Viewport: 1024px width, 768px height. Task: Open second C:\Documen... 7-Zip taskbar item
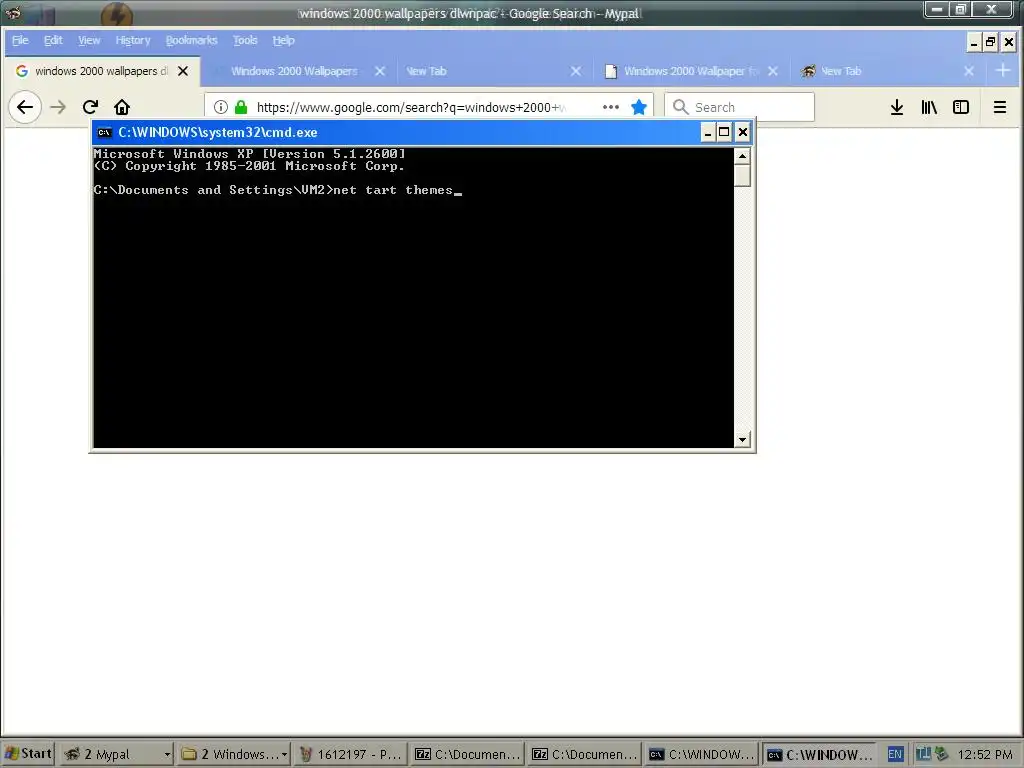click(x=584, y=754)
